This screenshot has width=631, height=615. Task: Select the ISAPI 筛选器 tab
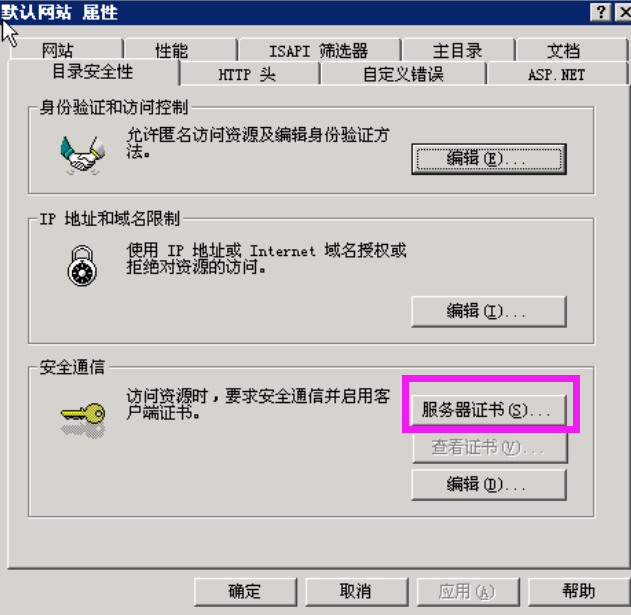coord(319,50)
